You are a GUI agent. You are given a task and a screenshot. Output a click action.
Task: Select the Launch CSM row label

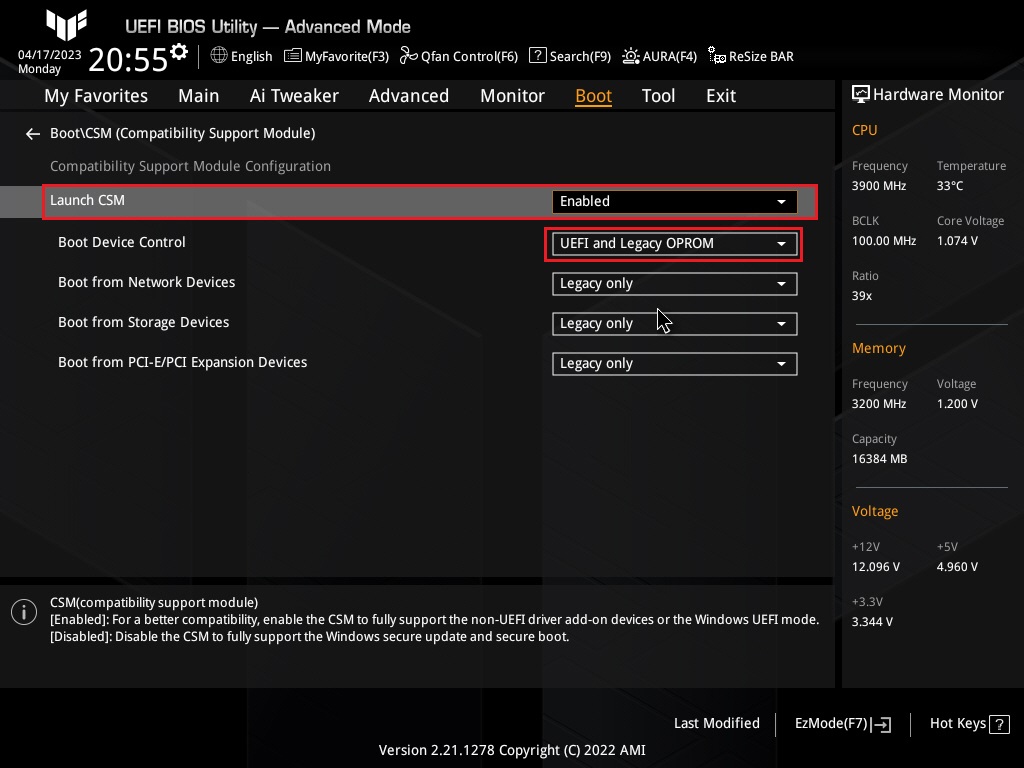tap(87, 200)
